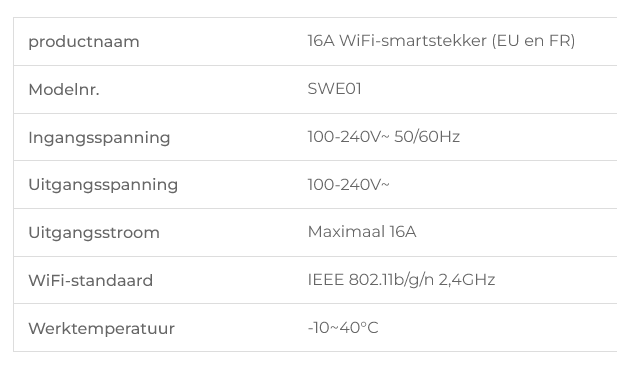The image size is (617, 387).
Task: Click the Uitgangsstroom label
Action: (x=94, y=233)
